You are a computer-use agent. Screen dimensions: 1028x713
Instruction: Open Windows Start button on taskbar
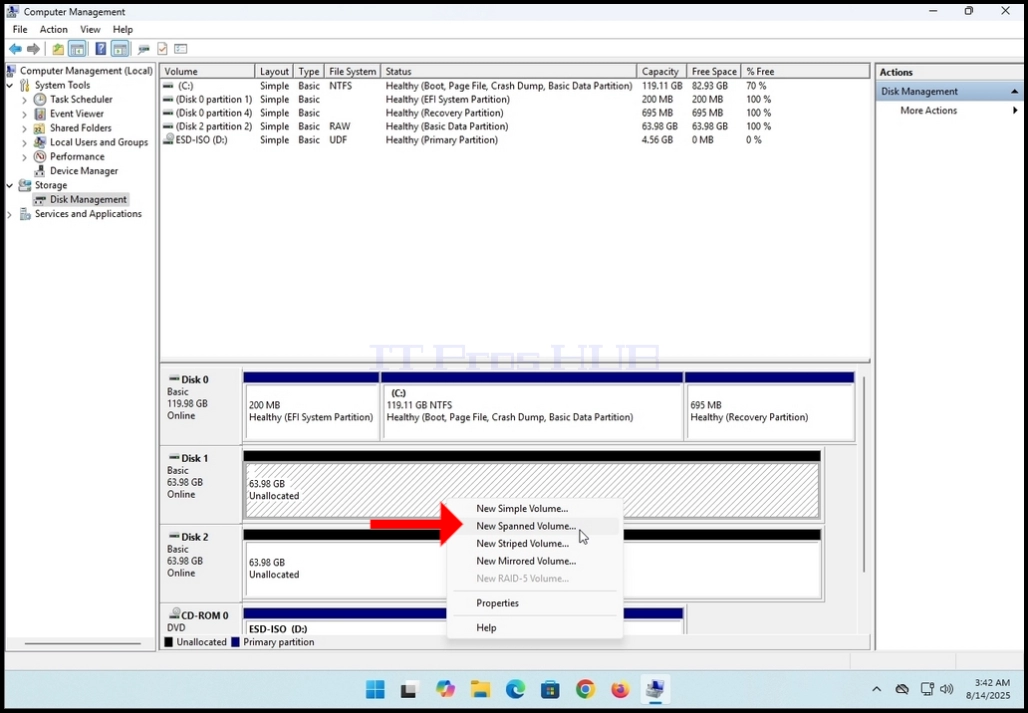375,689
